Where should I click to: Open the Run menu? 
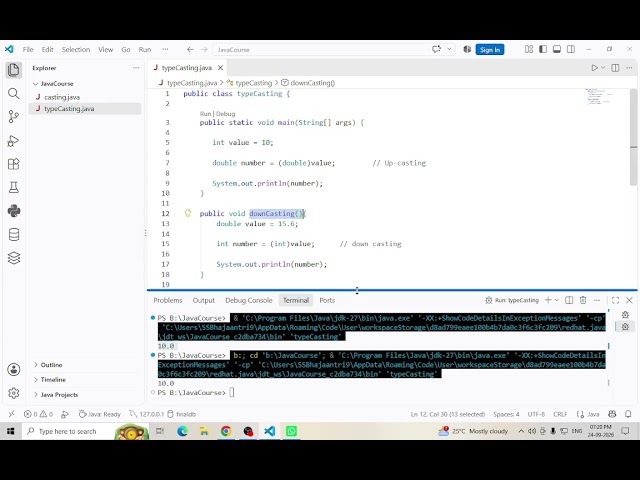tap(145, 49)
